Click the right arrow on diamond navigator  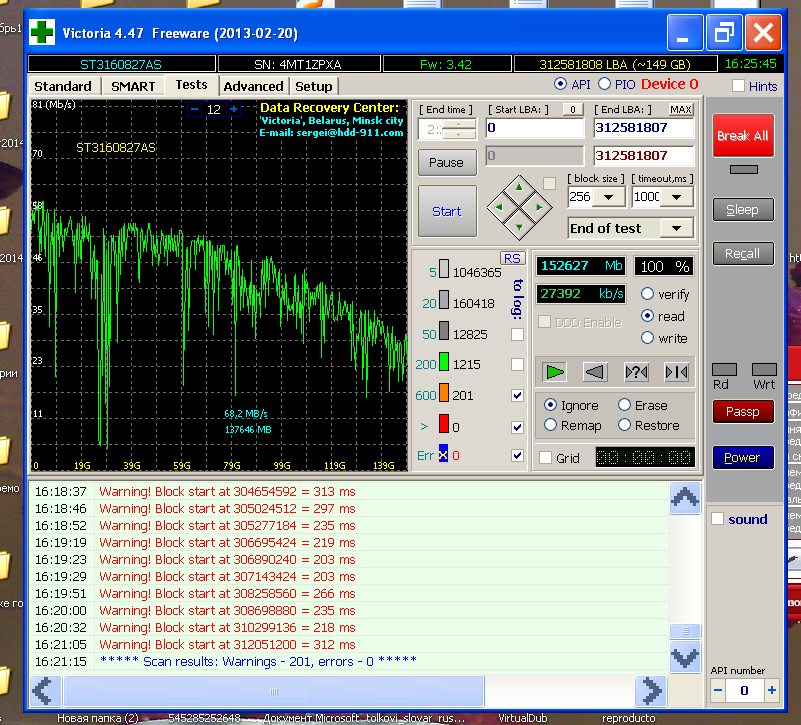pos(539,207)
